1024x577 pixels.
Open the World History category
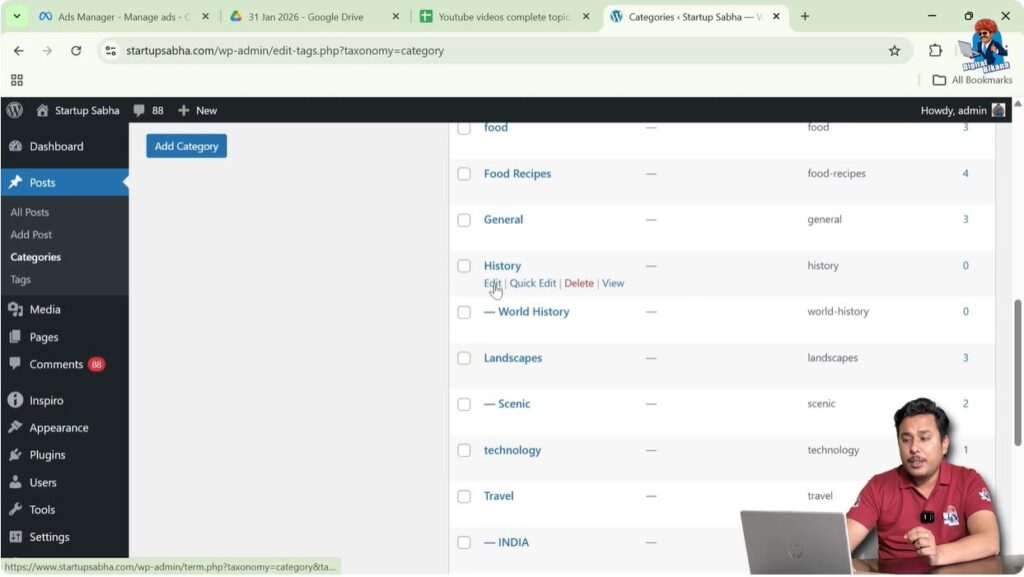pos(526,311)
